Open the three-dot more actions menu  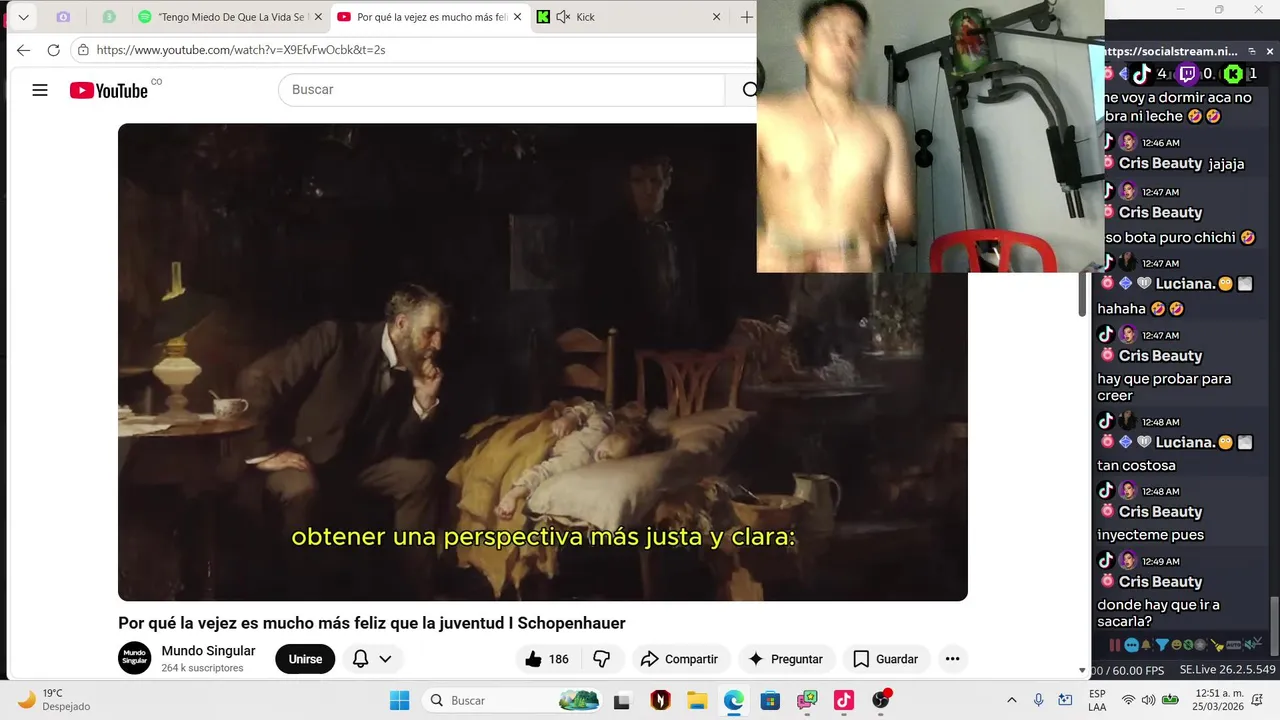[952, 659]
